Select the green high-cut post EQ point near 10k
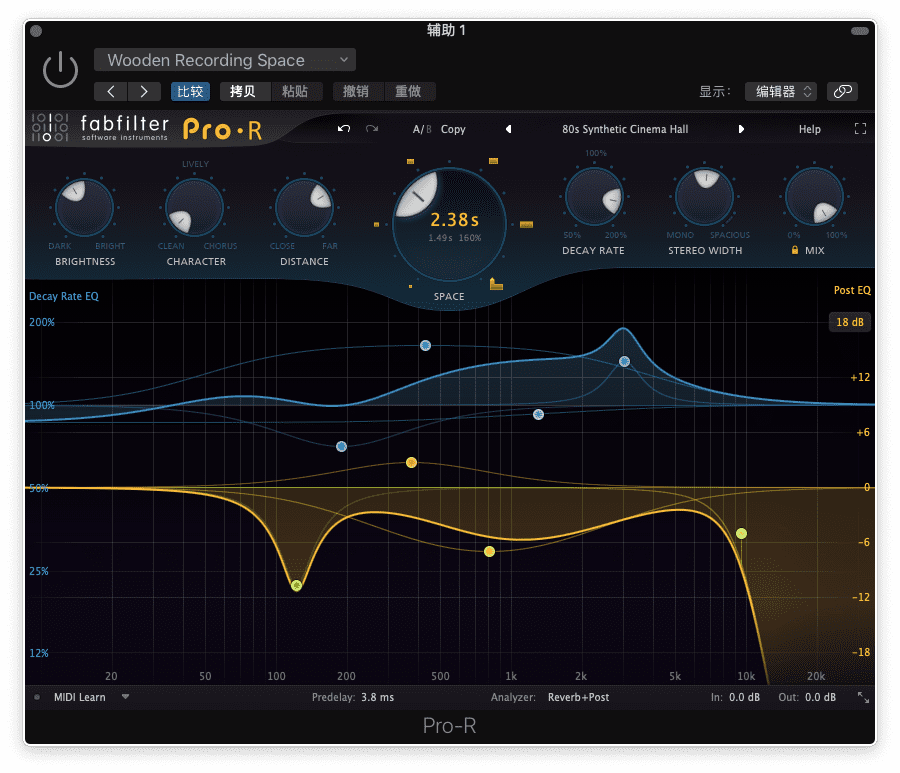The width and height of the screenshot is (900, 773). (742, 534)
